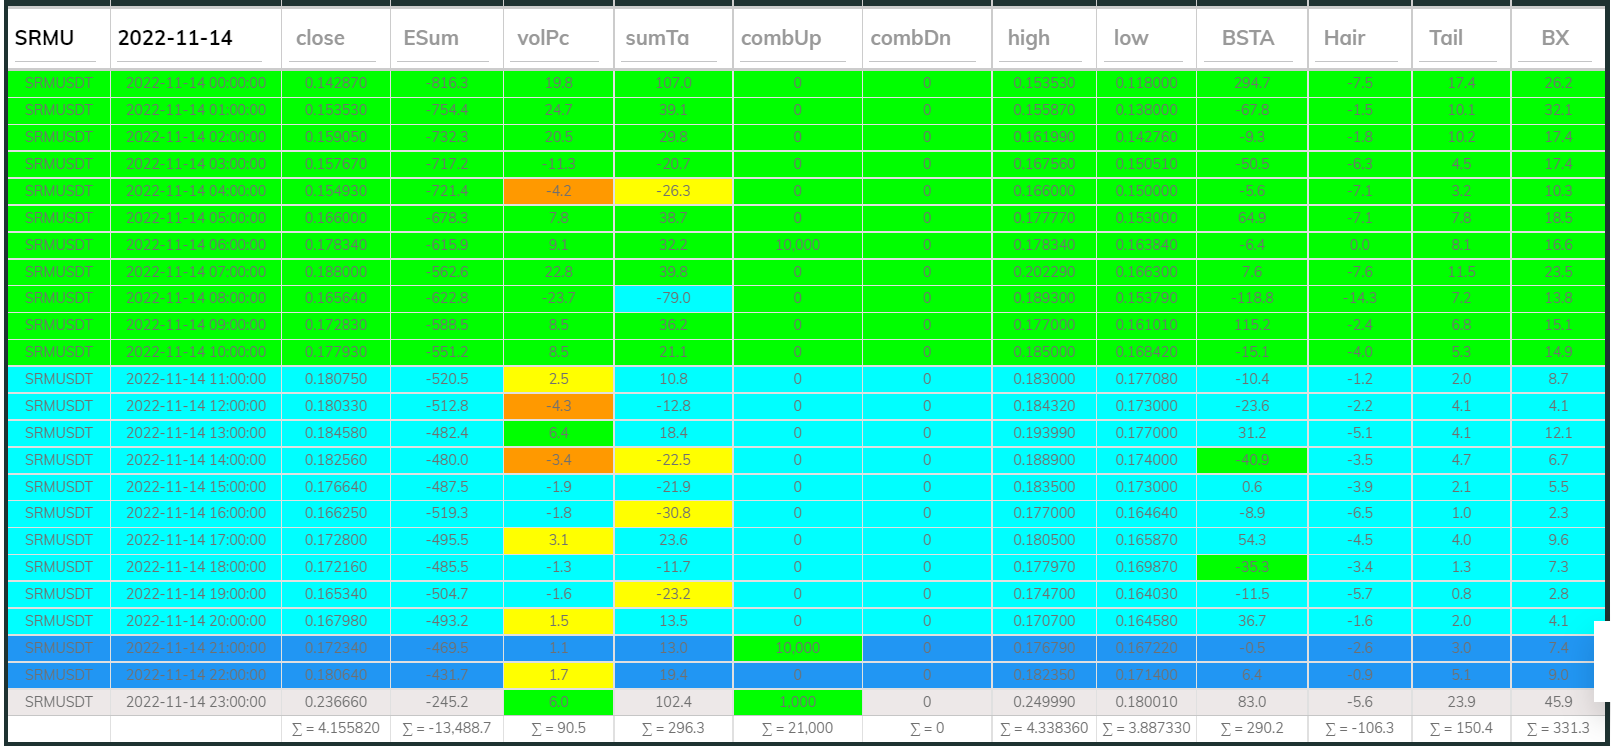Click the yellow 1.7 volPc cell

pyautogui.click(x=558, y=675)
